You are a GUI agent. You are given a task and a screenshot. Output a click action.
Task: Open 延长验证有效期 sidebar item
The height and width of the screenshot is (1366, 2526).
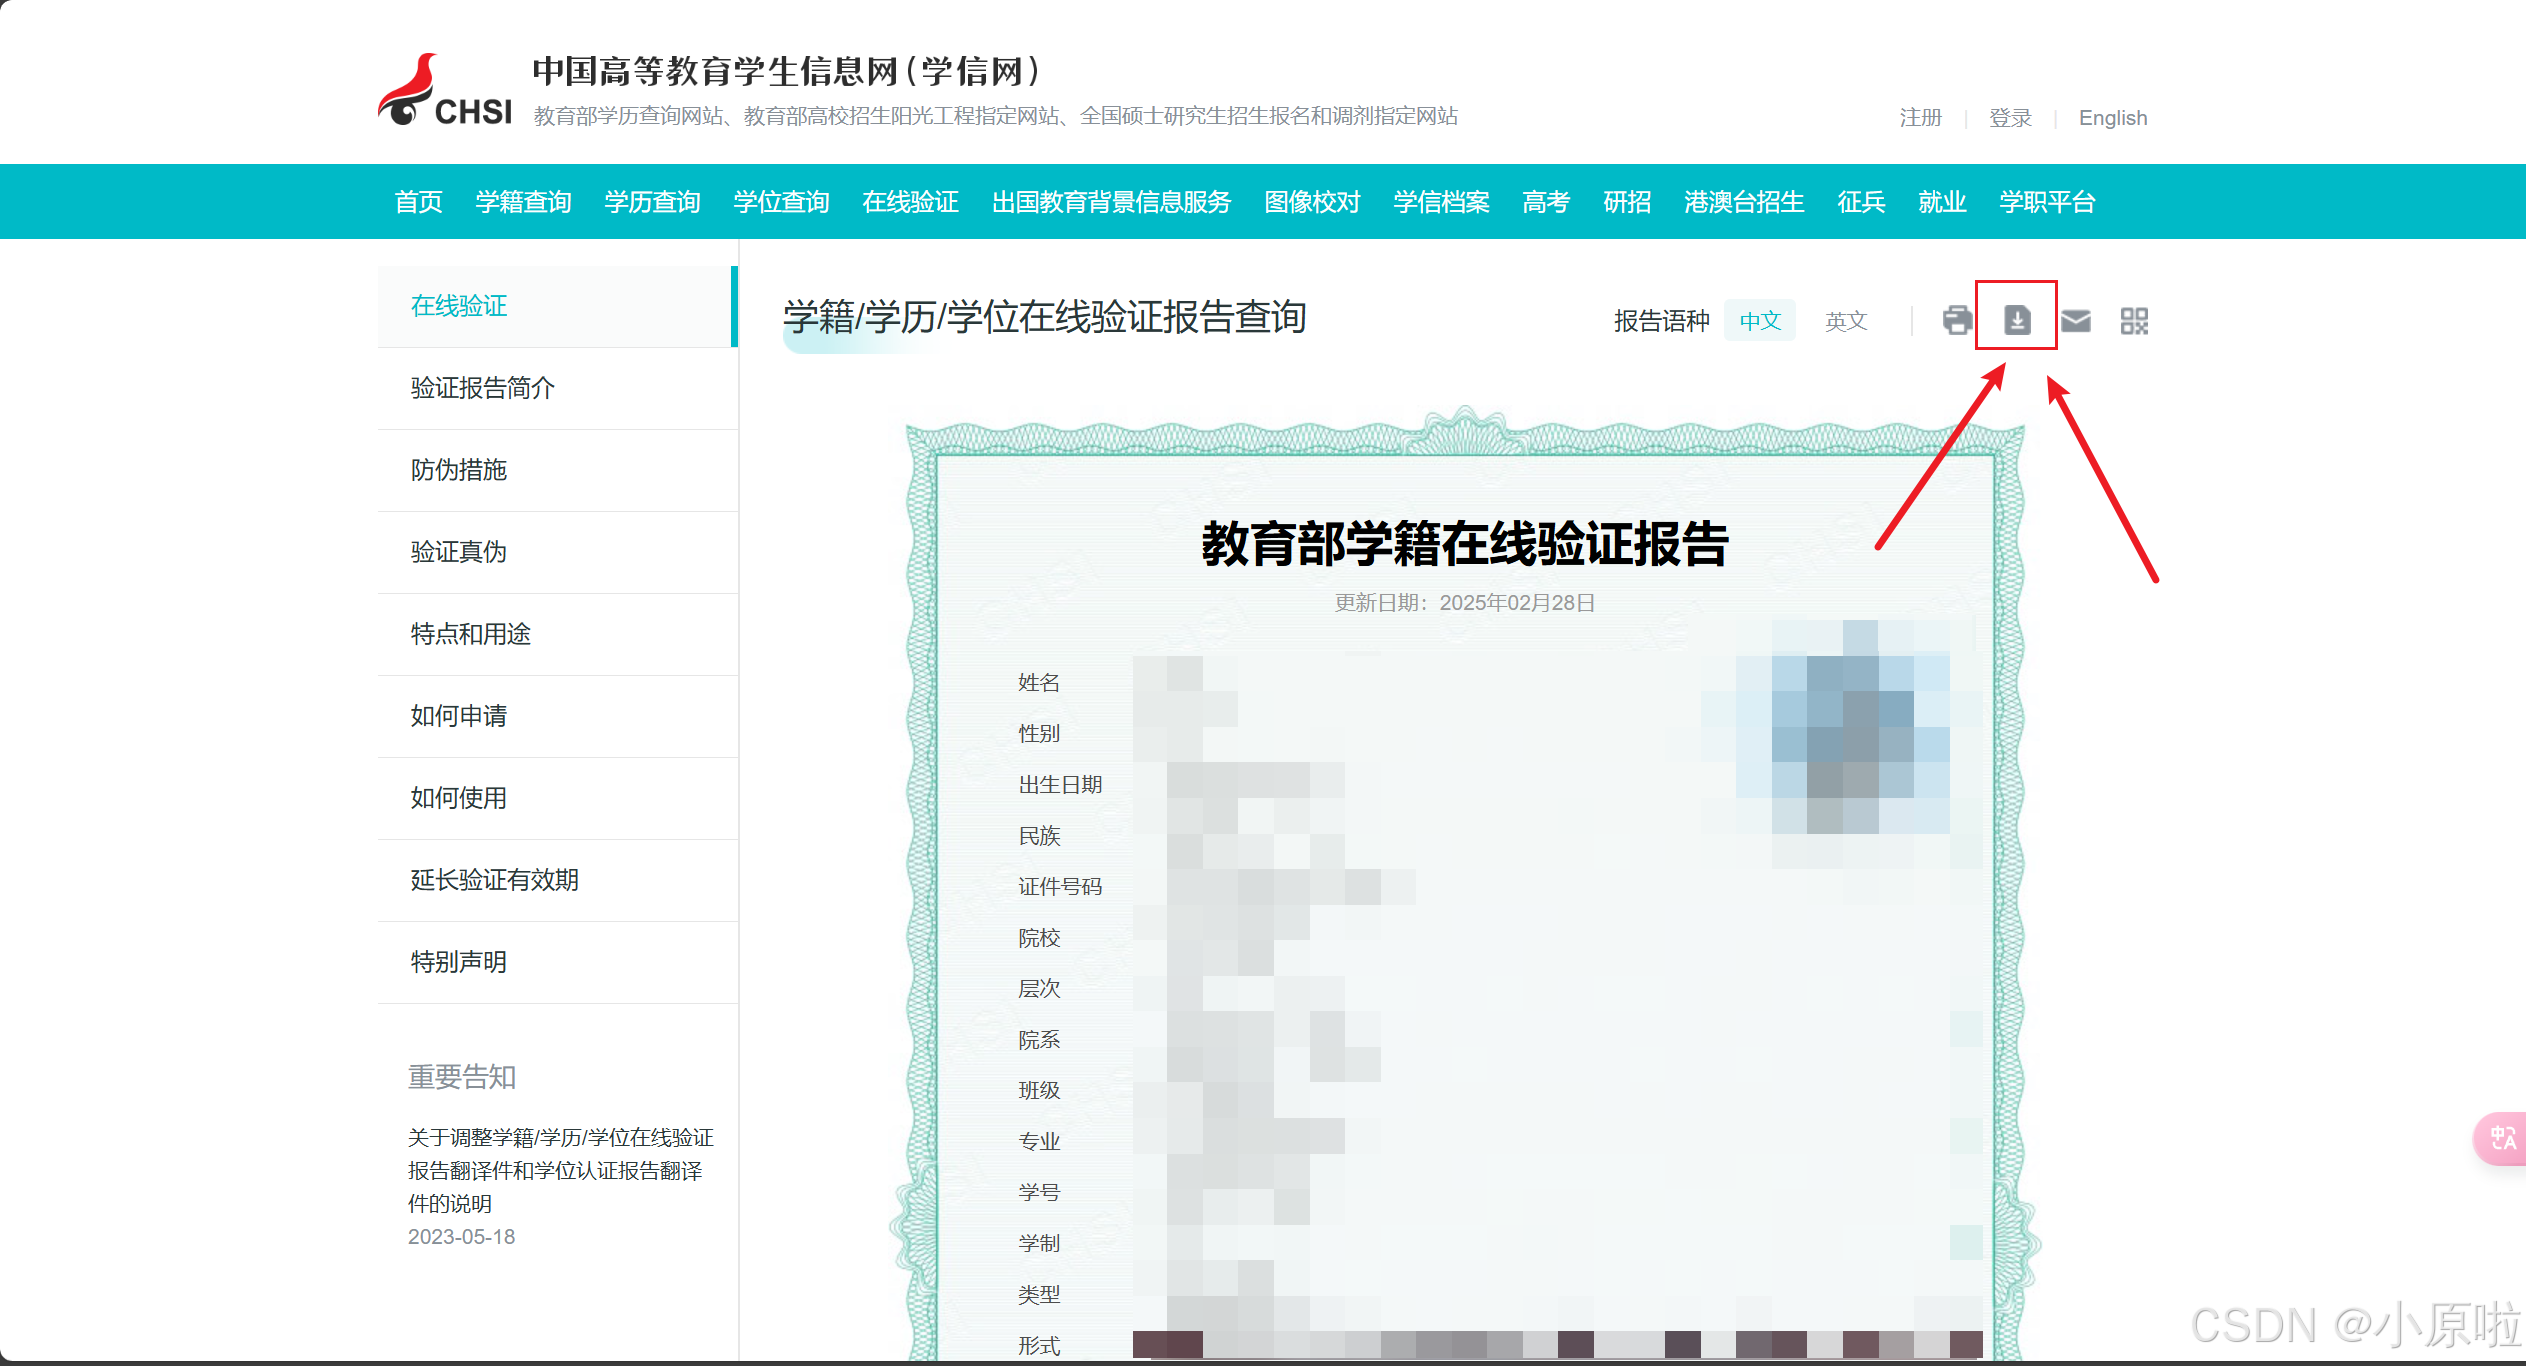click(495, 880)
